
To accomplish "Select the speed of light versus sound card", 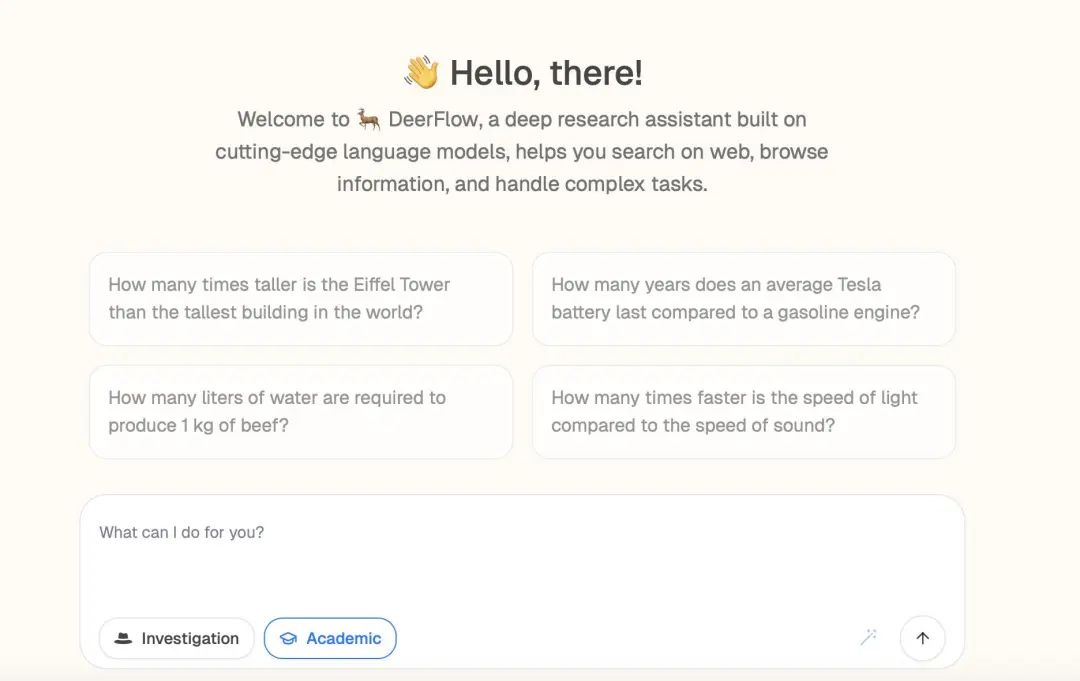I will [744, 412].
